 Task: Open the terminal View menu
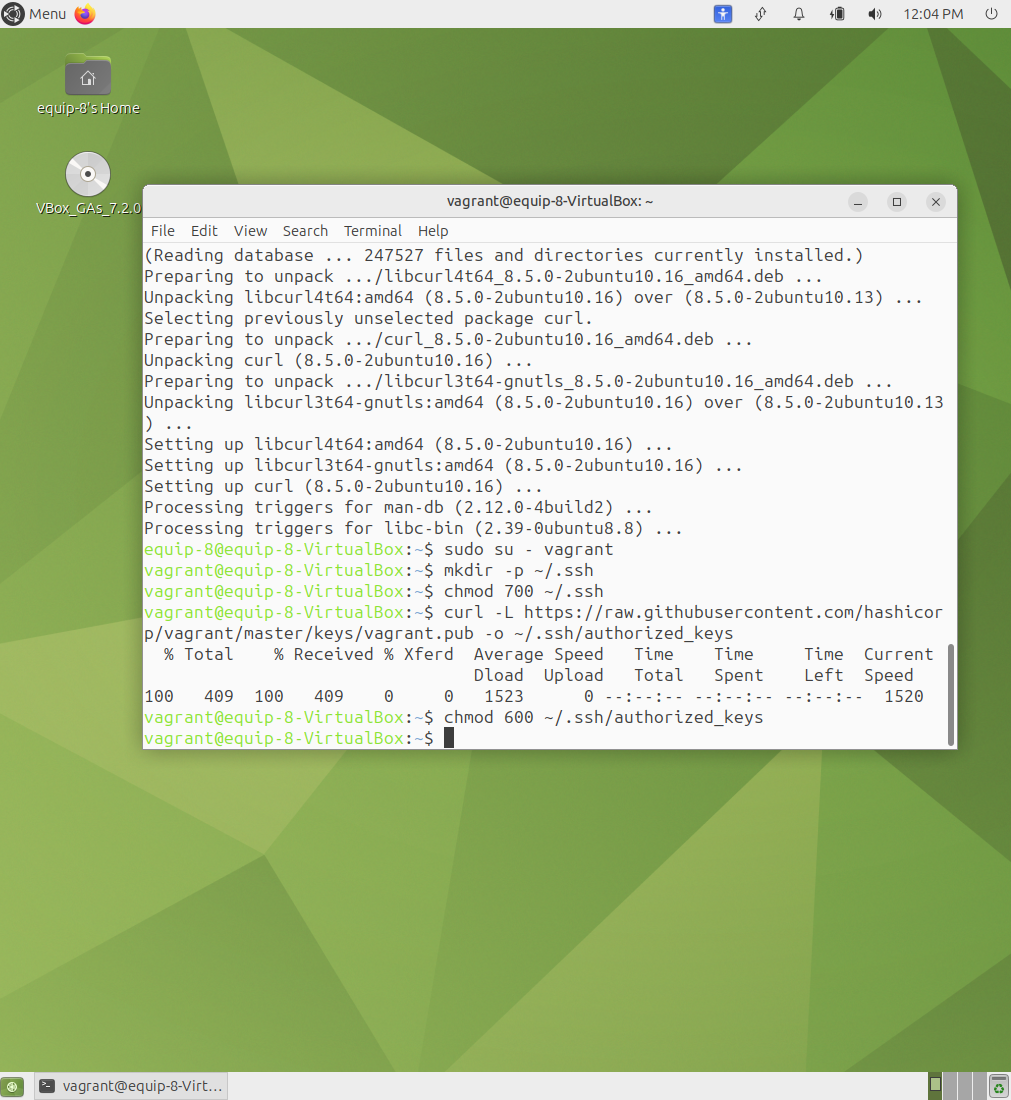pyautogui.click(x=250, y=231)
